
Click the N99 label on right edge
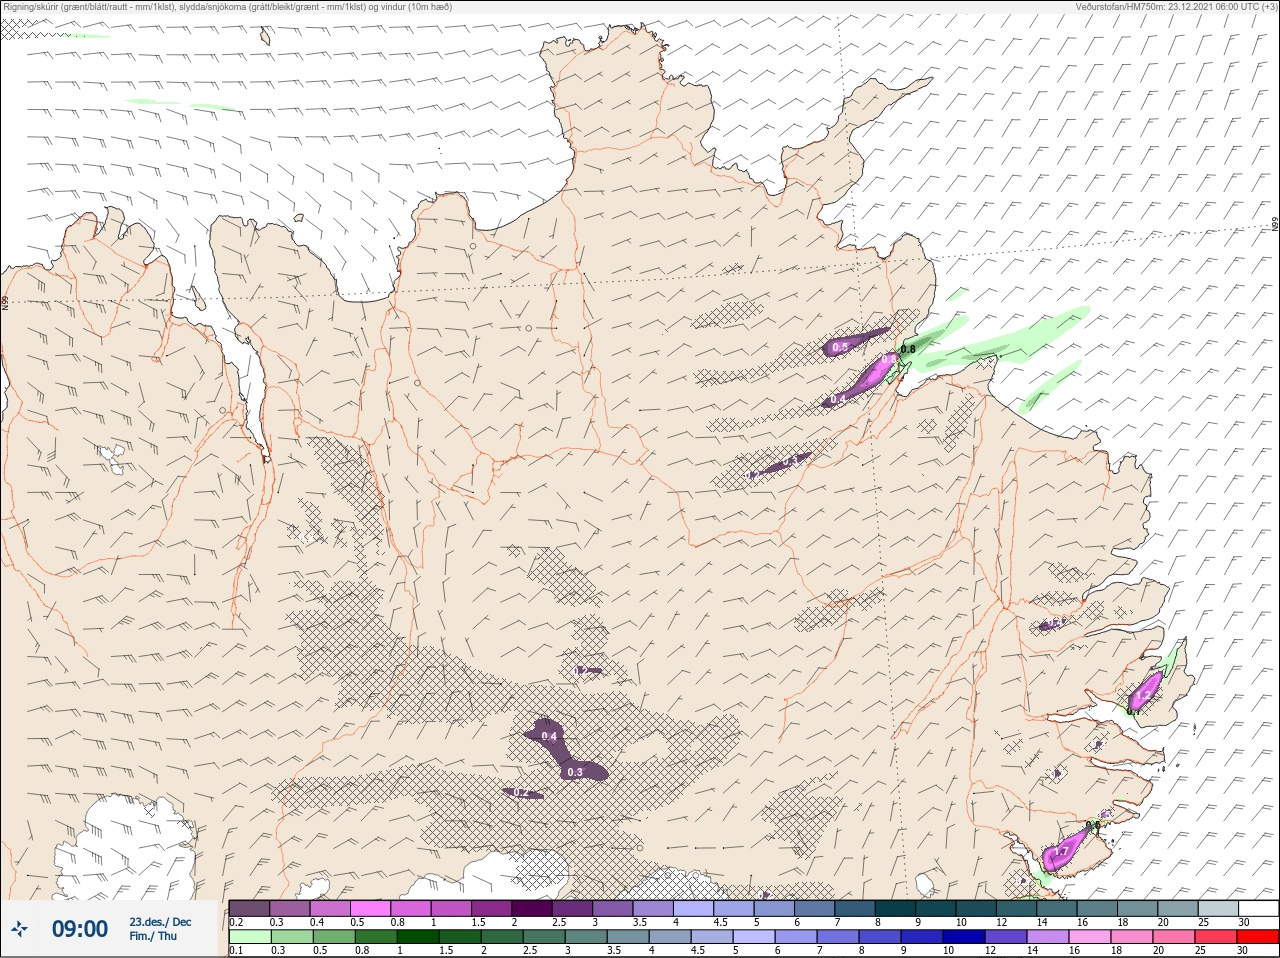coord(1275,225)
